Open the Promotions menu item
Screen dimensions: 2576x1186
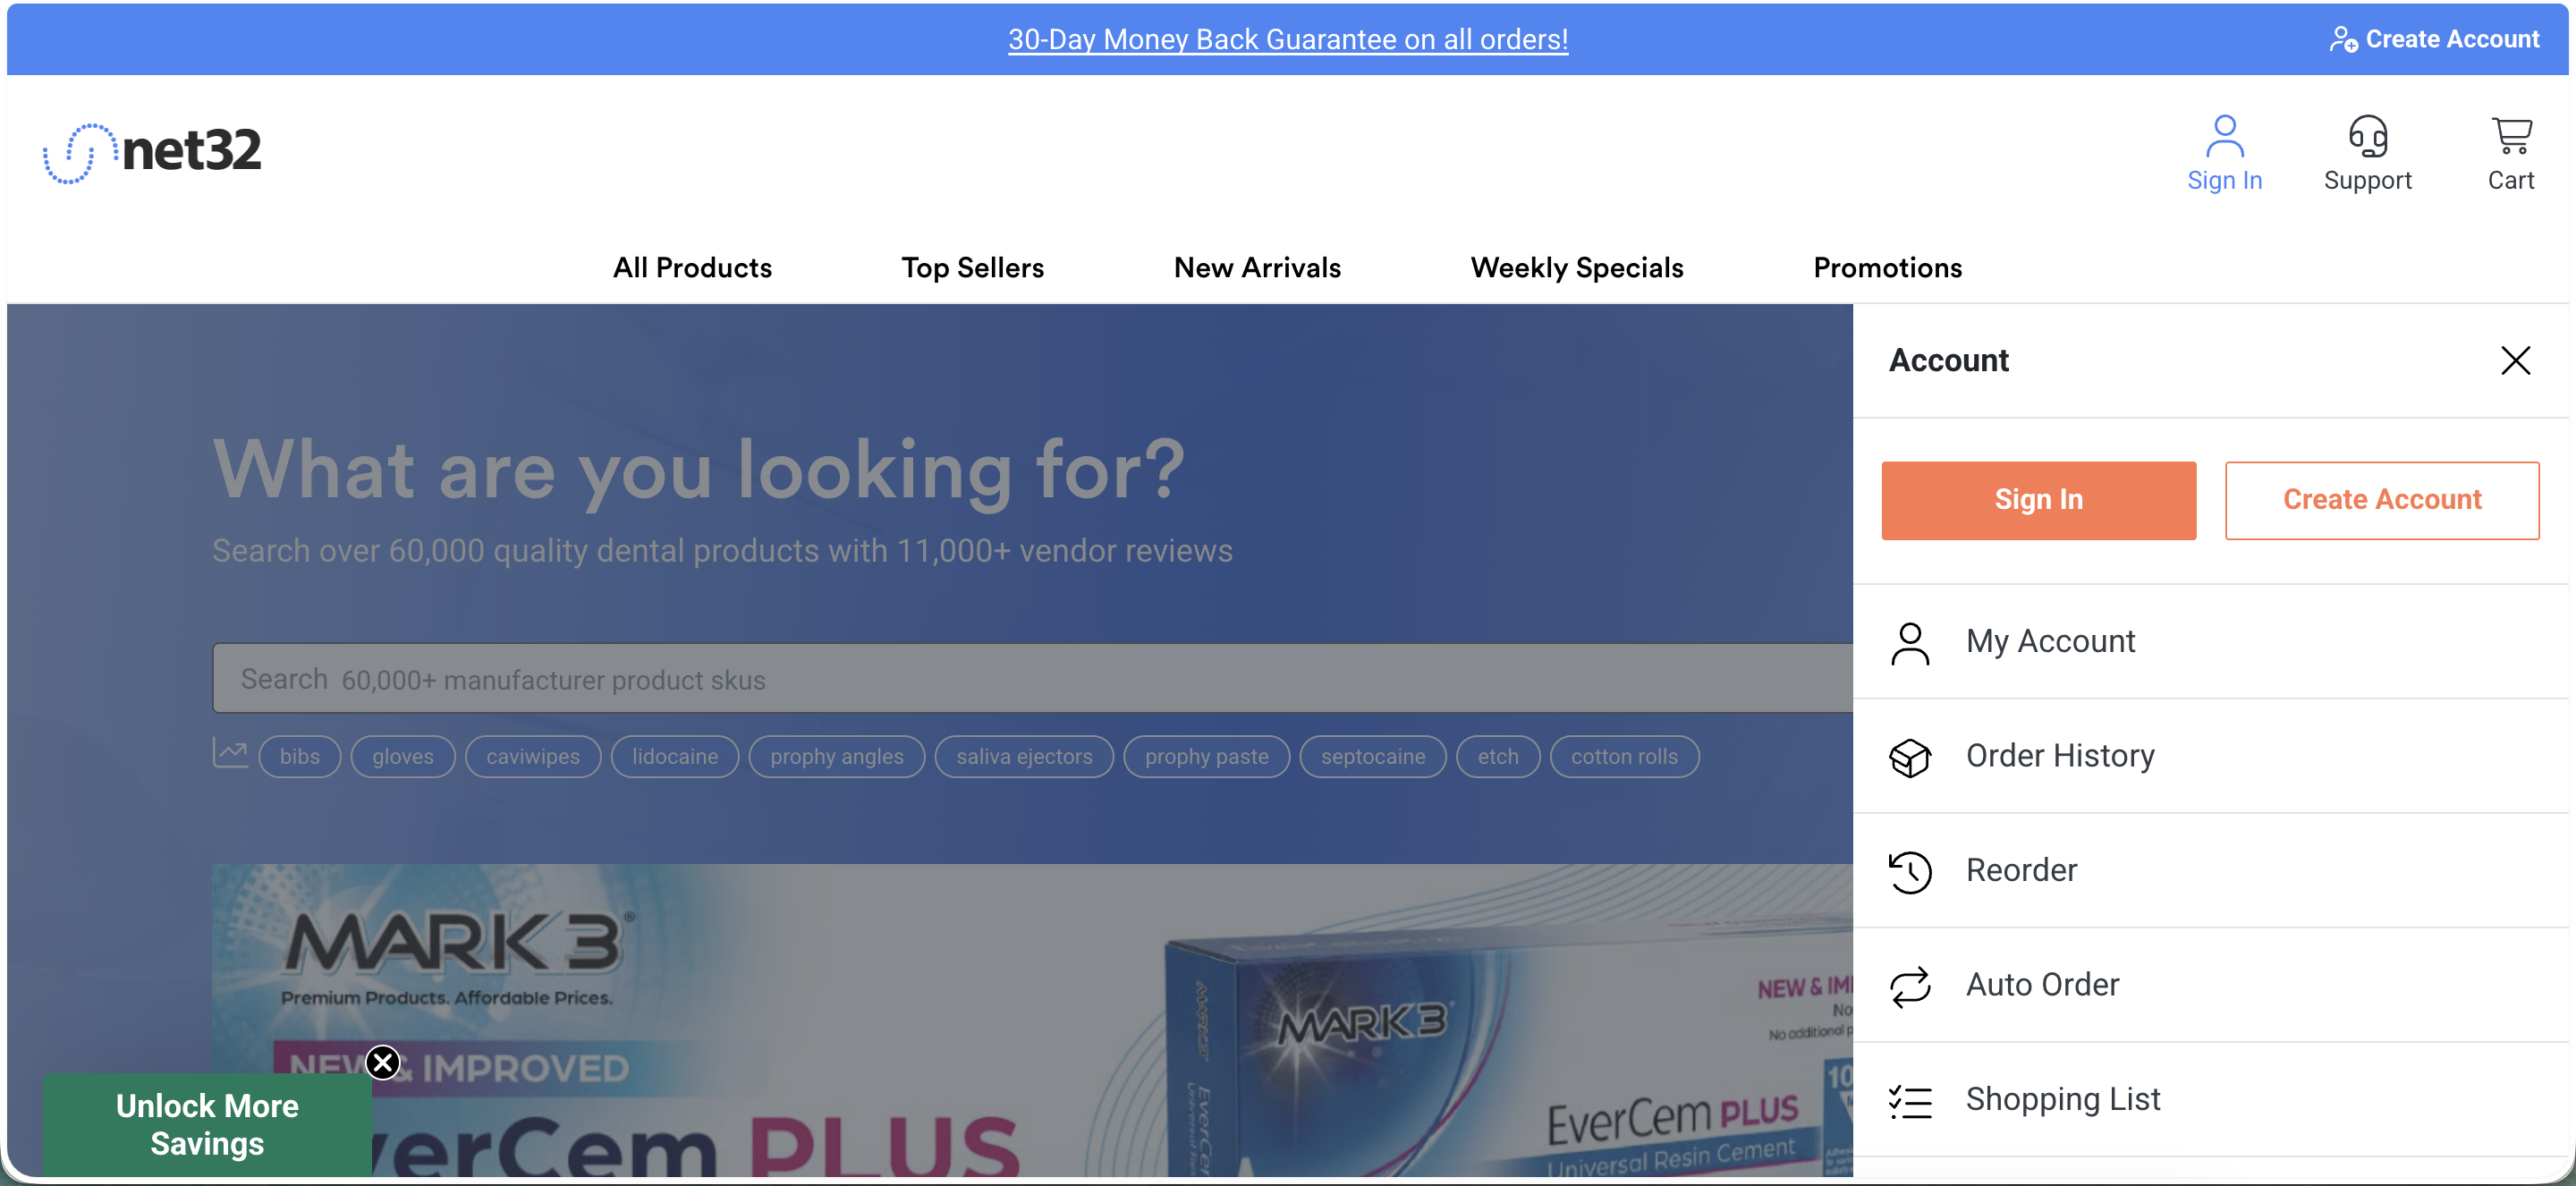(x=1887, y=268)
